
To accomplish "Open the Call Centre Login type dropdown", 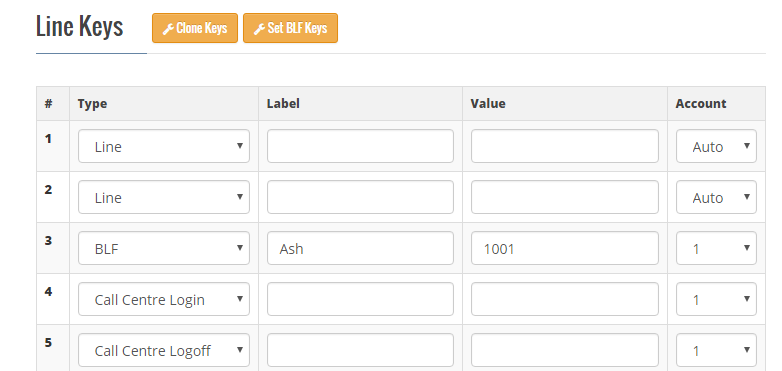I will (x=164, y=299).
